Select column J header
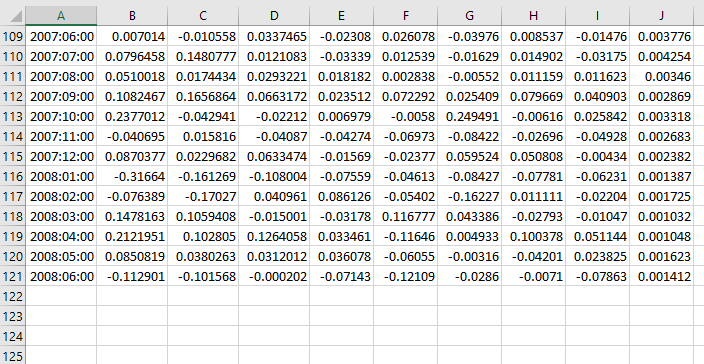The width and height of the screenshot is (704, 364). [x=661, y=16]
